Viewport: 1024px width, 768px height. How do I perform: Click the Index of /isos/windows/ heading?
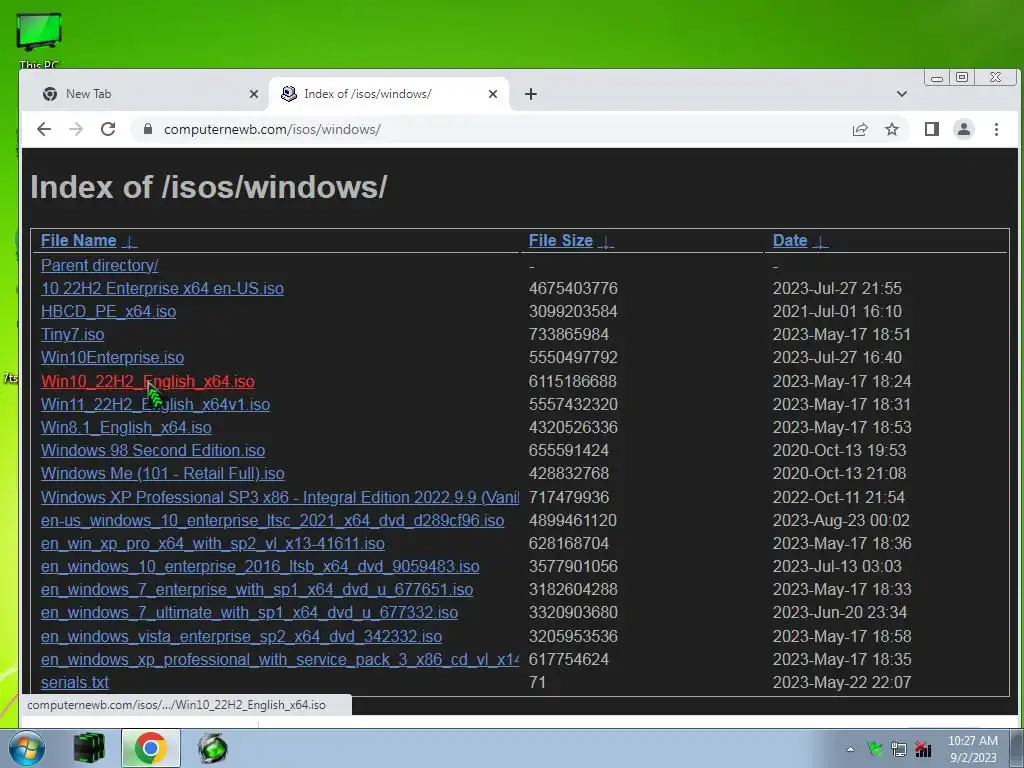point(209,187)
